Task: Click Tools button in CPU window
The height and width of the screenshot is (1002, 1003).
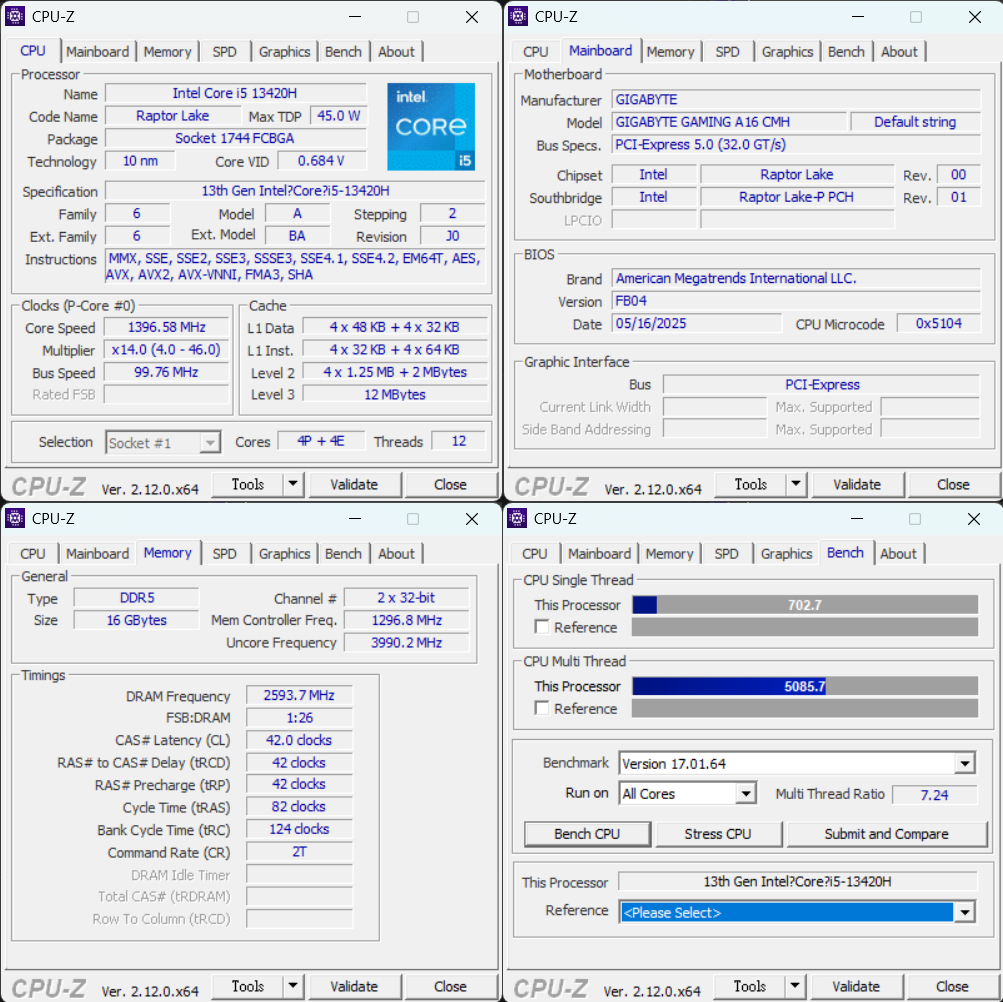Action: pyautogui.click(x=248, y=484)
